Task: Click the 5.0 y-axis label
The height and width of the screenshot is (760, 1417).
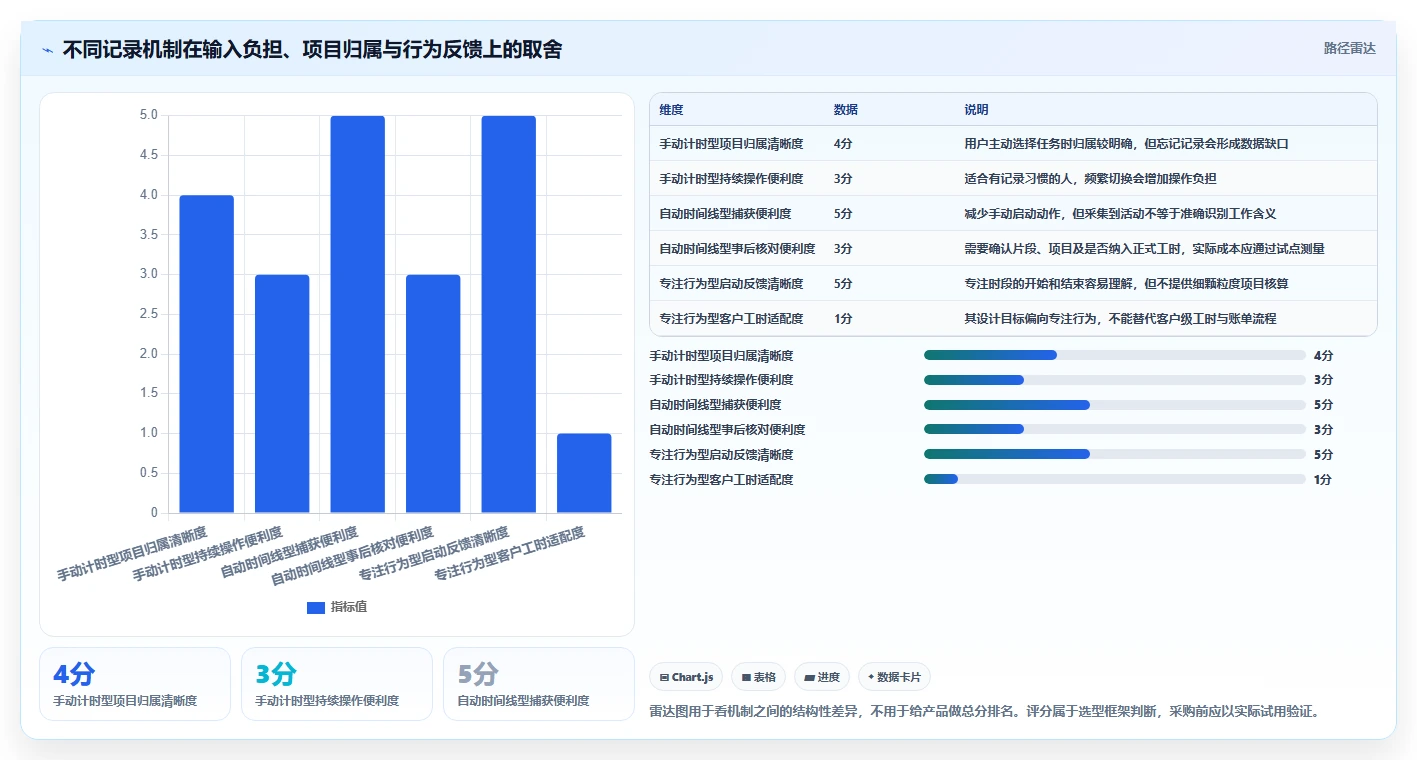Action: click(x=148, y=115)
